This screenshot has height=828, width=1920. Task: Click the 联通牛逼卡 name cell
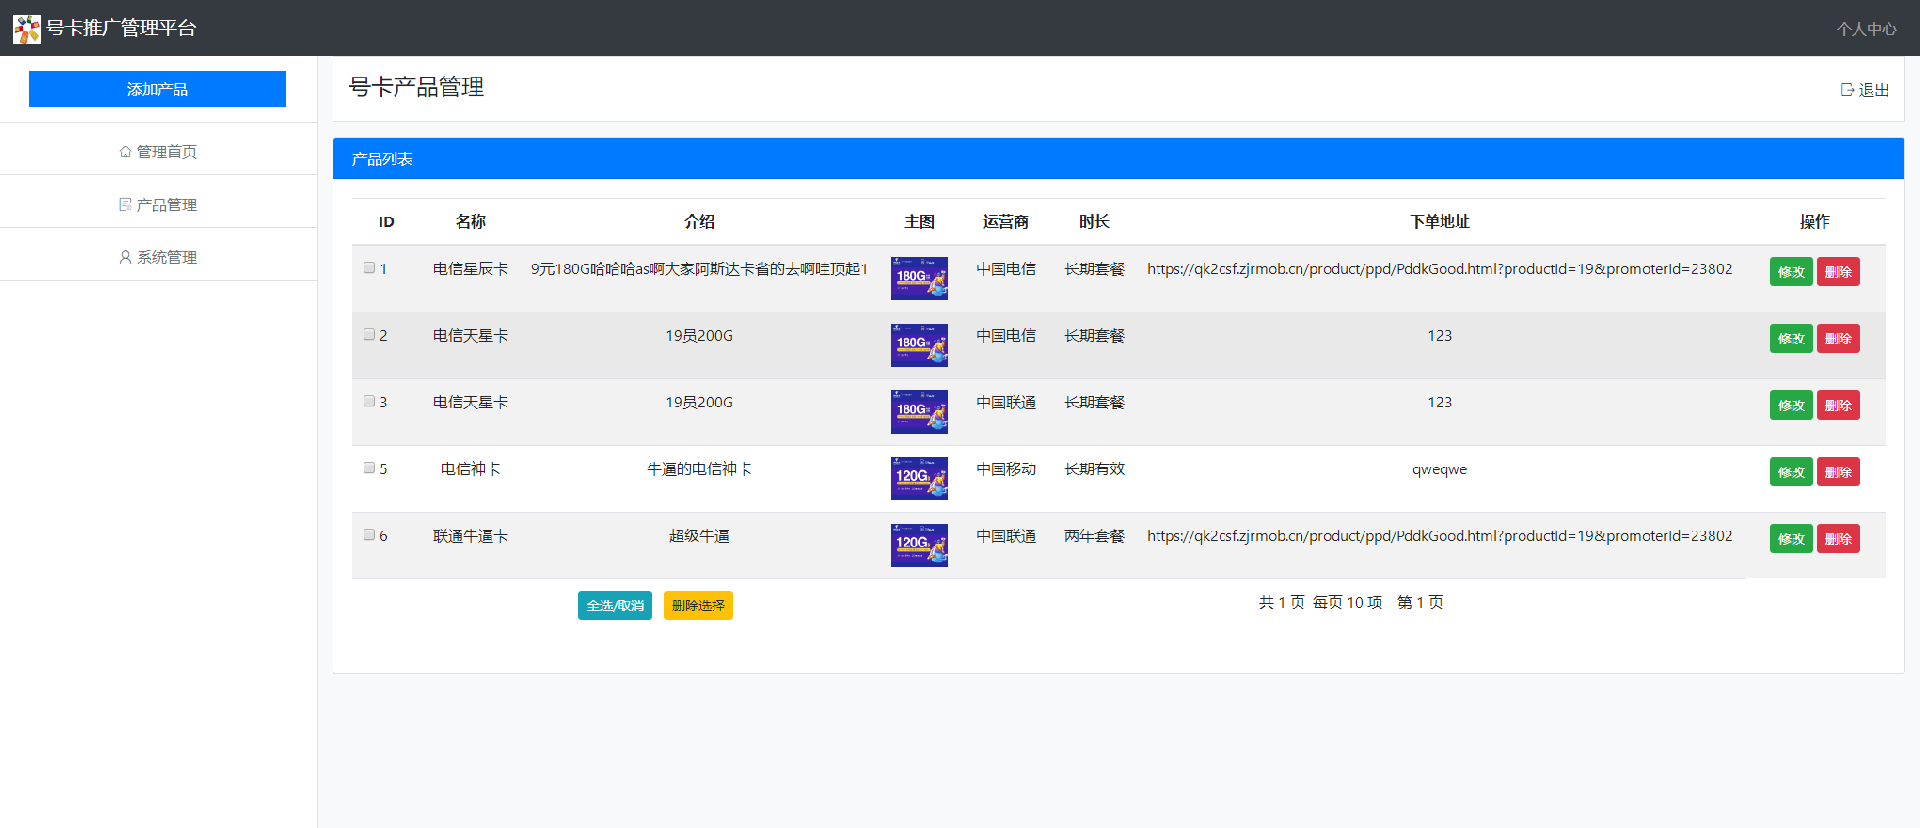(470, 536)
